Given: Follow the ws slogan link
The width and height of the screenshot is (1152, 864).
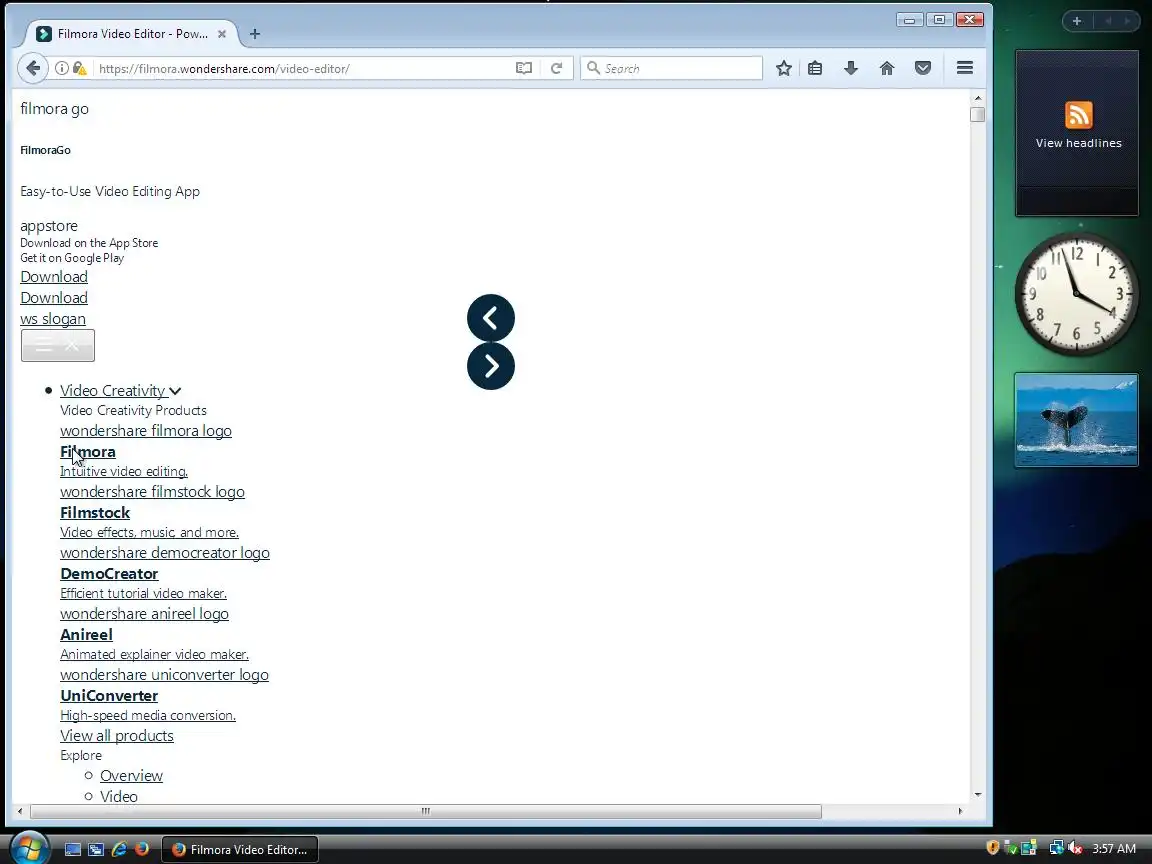Looking at the screenshot, I should [53, 319].
